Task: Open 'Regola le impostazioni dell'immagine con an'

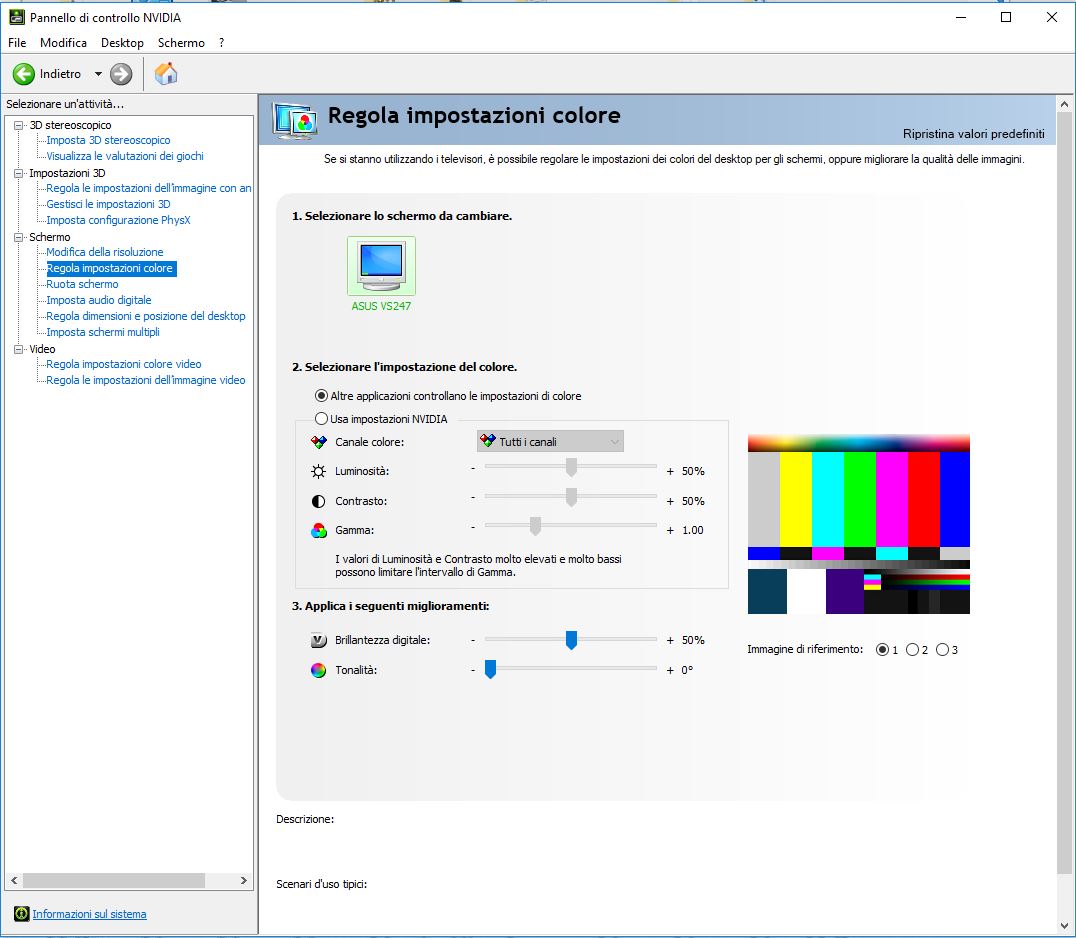Action: [149, 188]
